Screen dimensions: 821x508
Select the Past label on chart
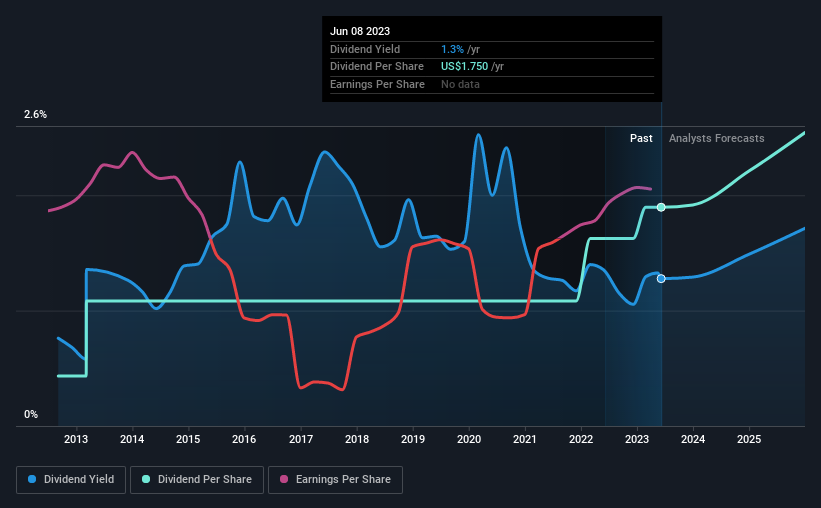point(641,138)
